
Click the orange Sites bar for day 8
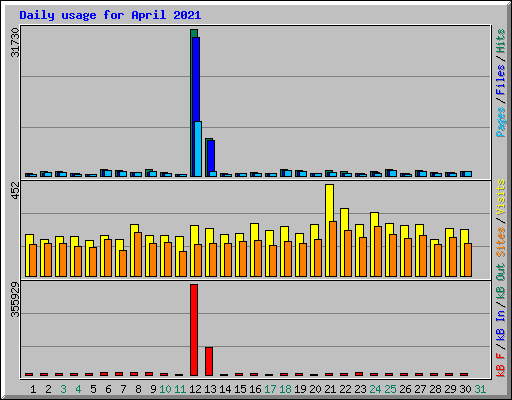pos(138,254)
